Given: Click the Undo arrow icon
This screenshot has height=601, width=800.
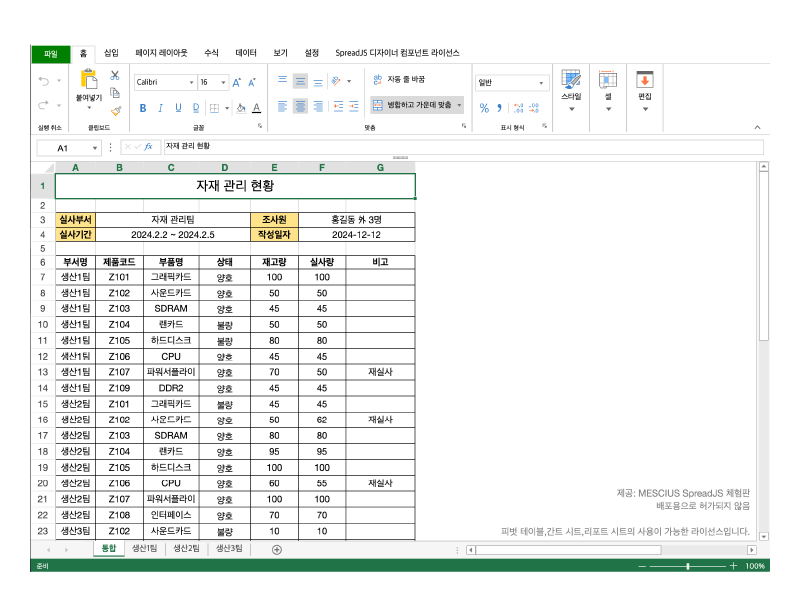Looking at the screenshot, I should pos(44,81).
